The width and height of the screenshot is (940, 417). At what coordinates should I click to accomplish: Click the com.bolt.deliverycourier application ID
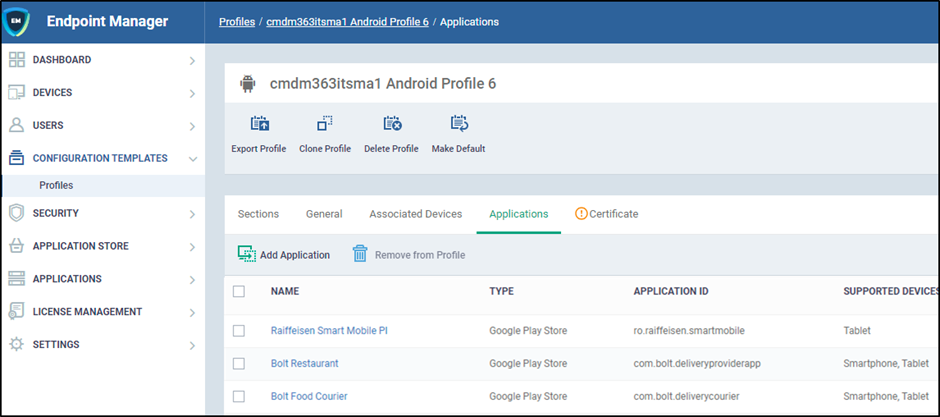[686, 396]
